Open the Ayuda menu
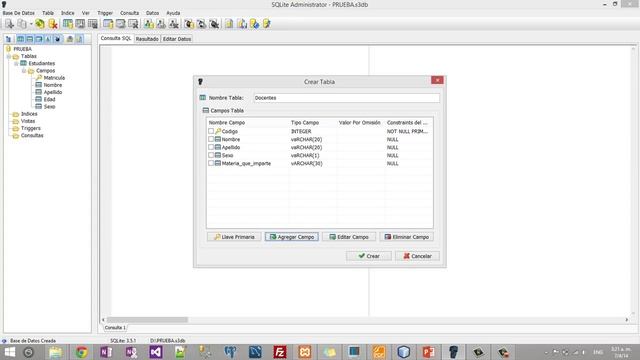The width and height of the screenshot is (640, 360). click(173, 13)
